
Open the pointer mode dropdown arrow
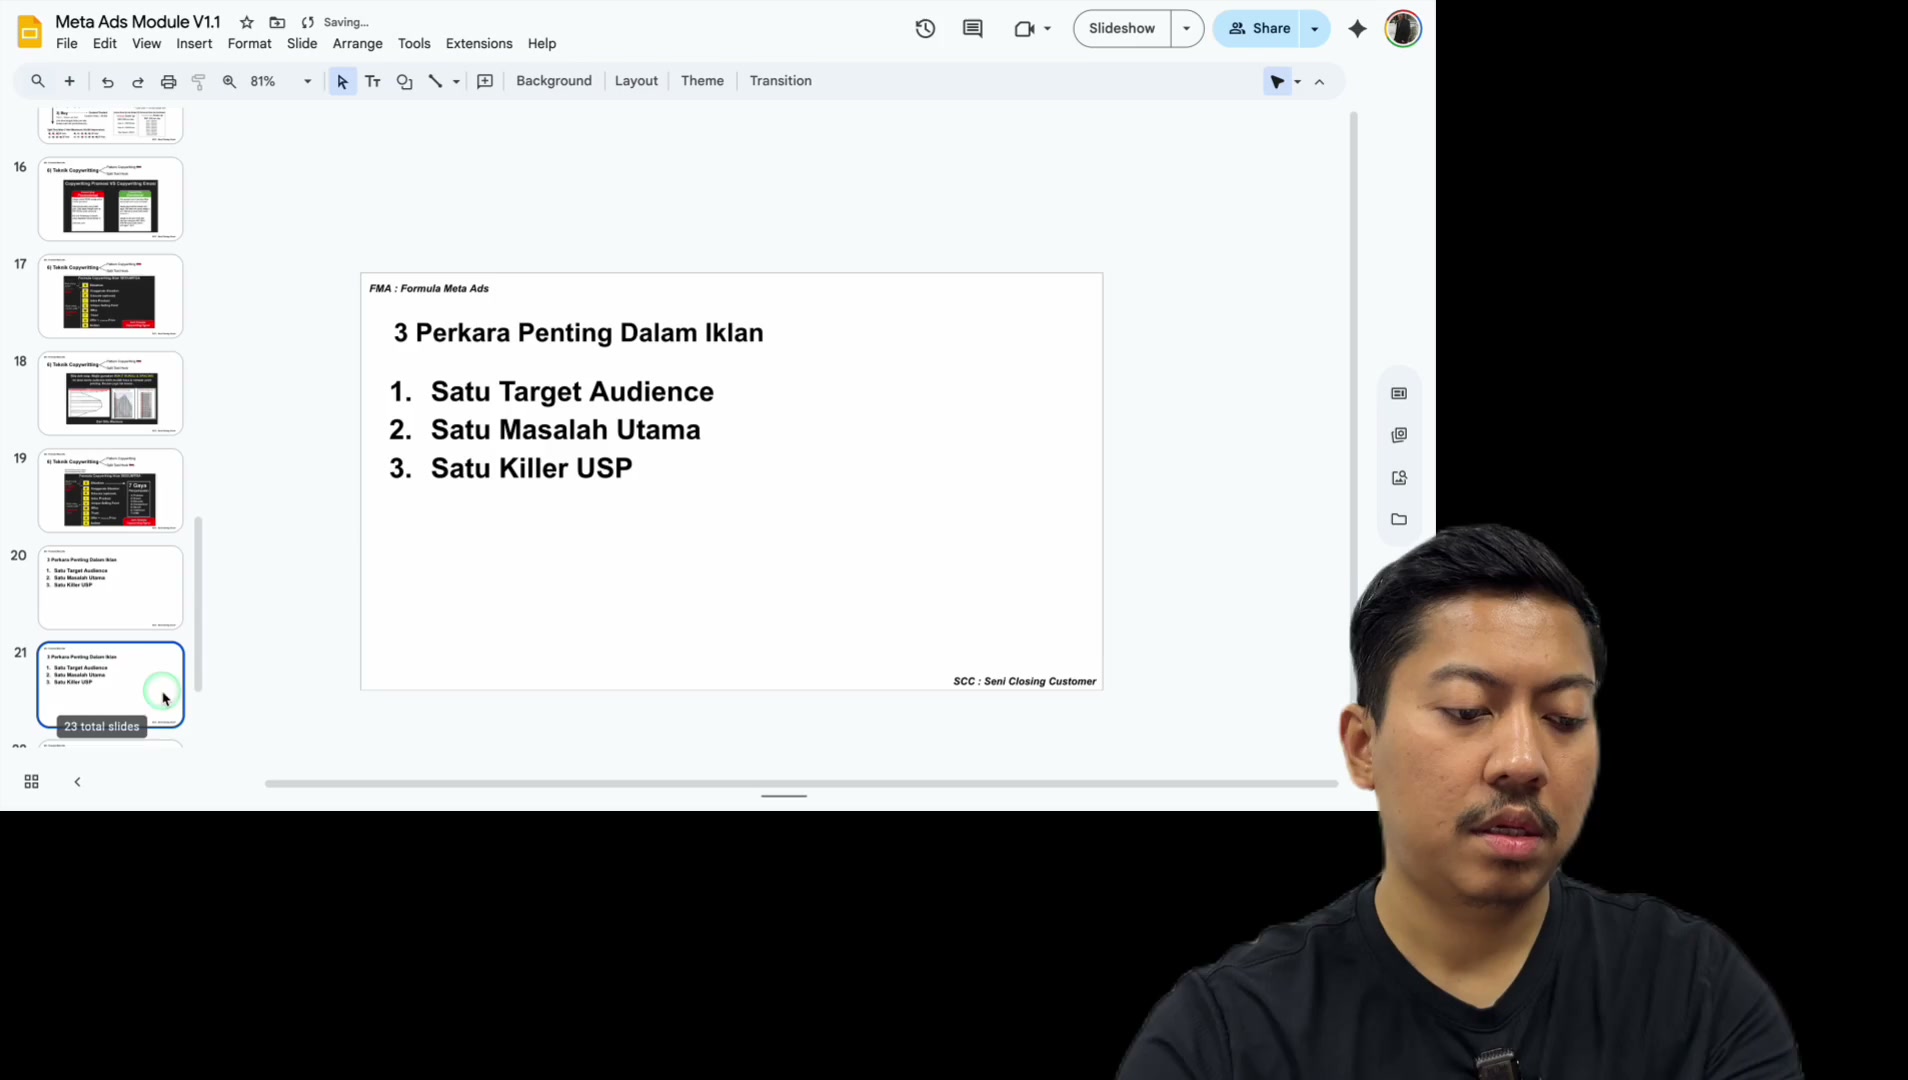[x=1298, y=82]
